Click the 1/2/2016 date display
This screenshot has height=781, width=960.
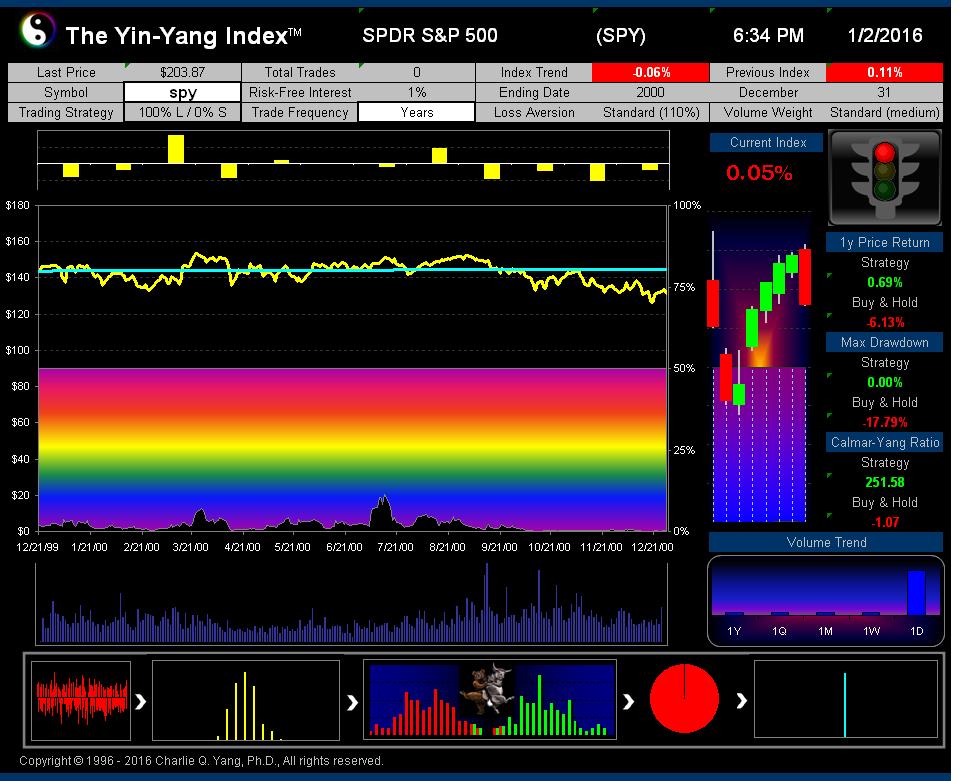tap(885, 36)
